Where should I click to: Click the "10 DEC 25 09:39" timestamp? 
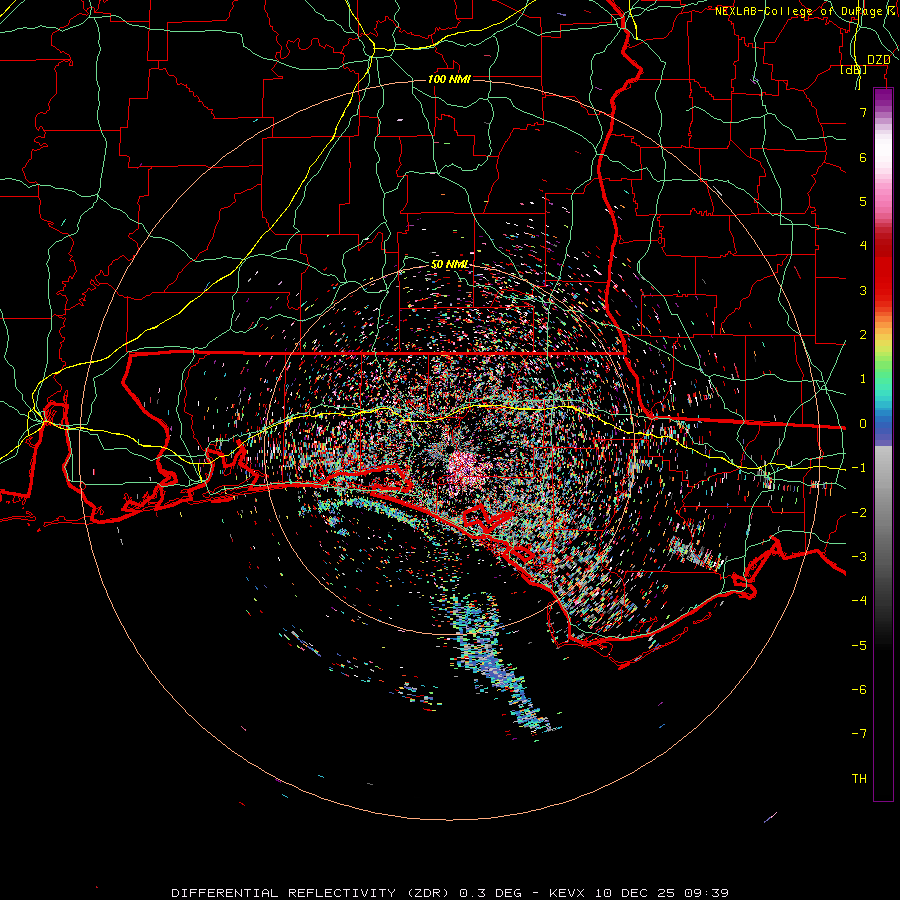662,893
